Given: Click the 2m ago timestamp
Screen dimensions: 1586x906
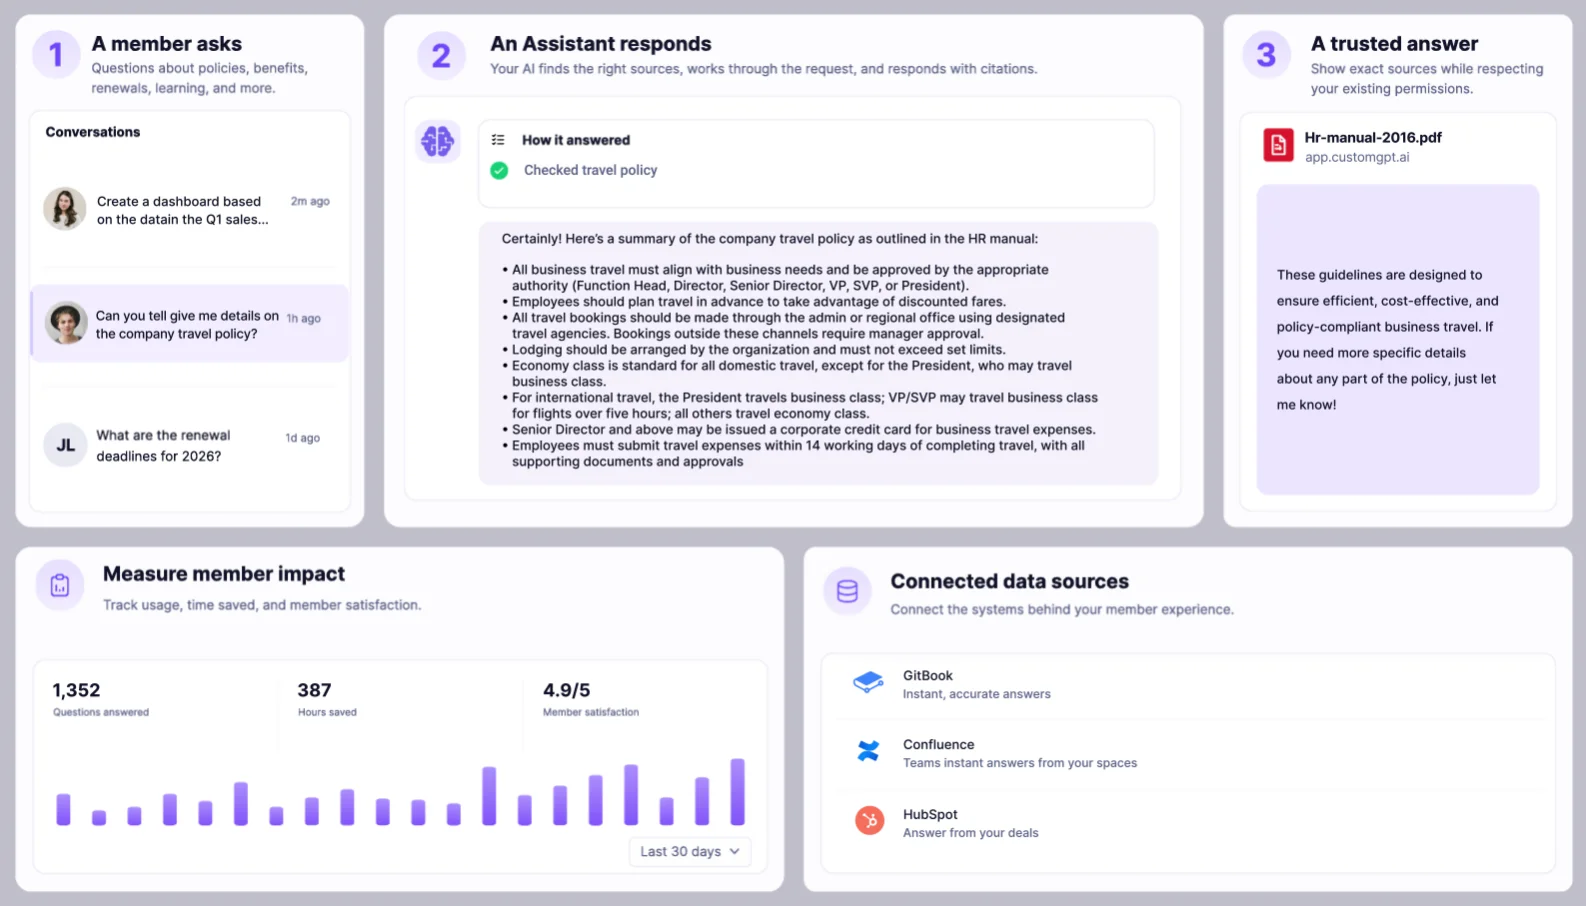Looking at the screenshot, I should pos(310,202).
